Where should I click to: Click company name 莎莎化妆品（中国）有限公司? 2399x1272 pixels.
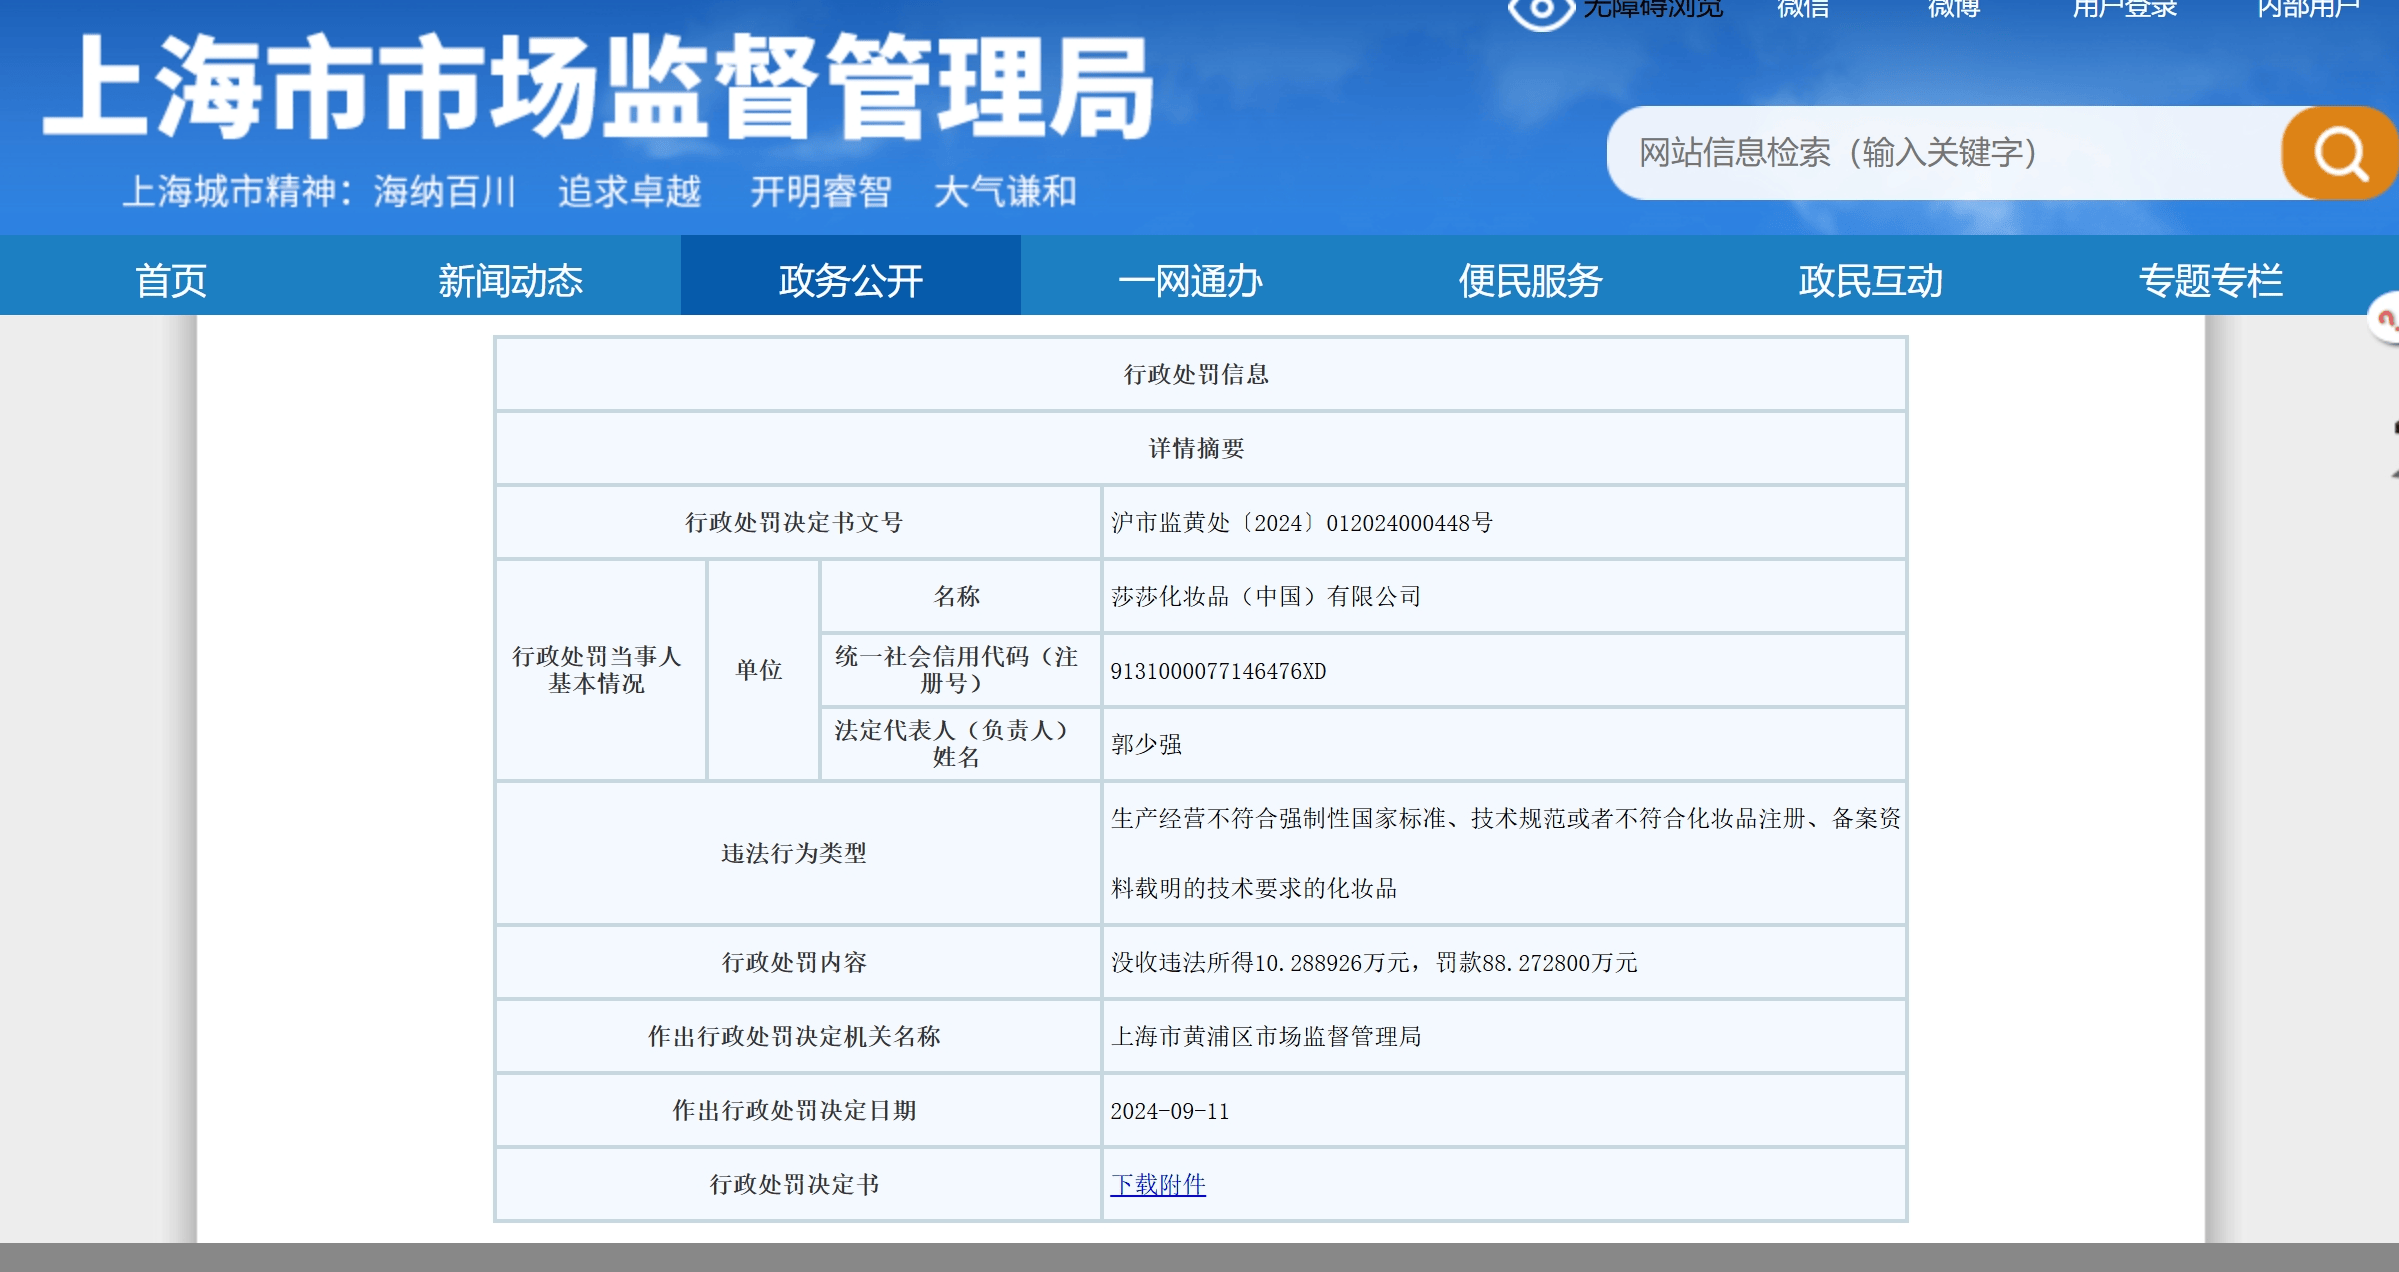pyautogui.click(x=1265, y=597)
